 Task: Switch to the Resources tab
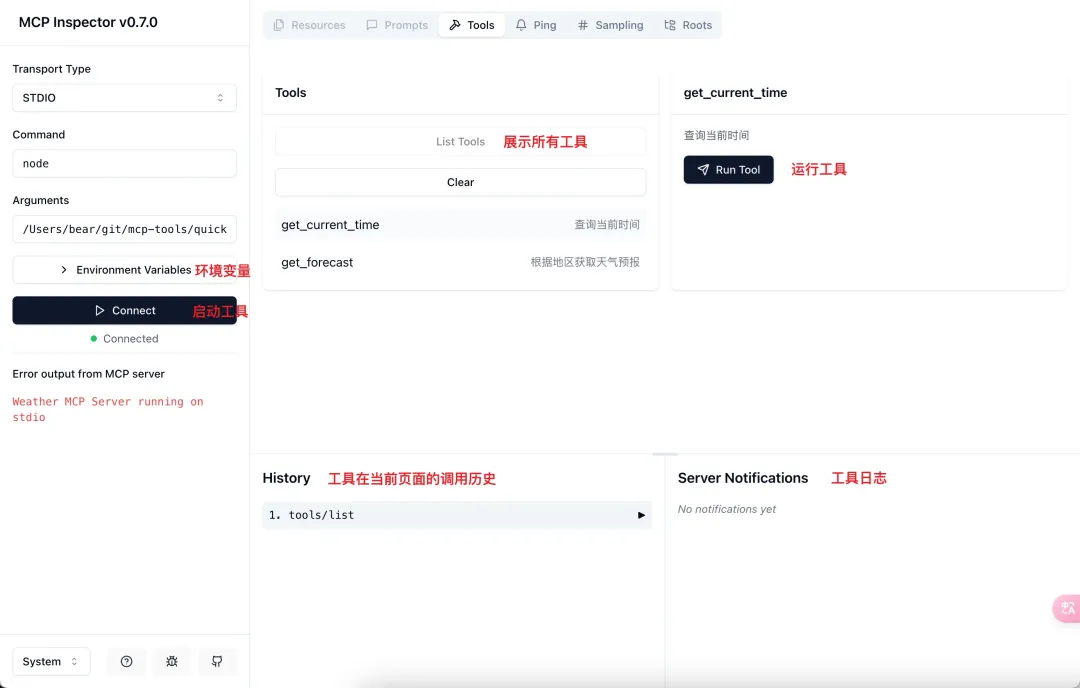(x=309, y=25)
